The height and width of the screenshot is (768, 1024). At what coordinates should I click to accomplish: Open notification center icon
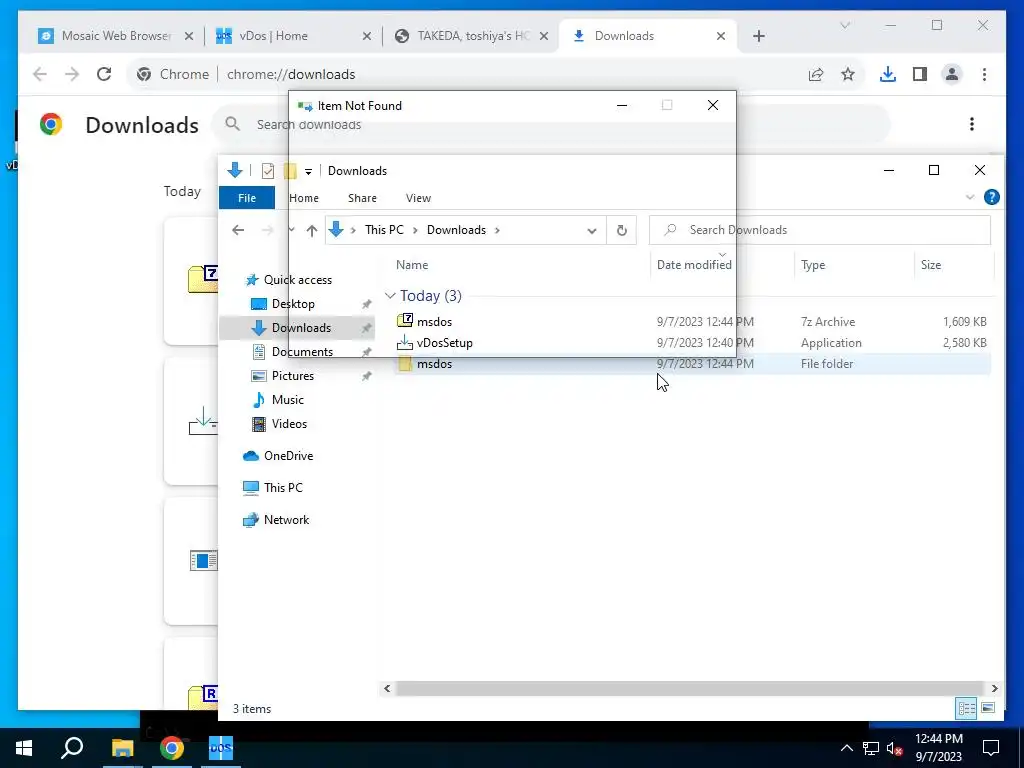point(991,748)
